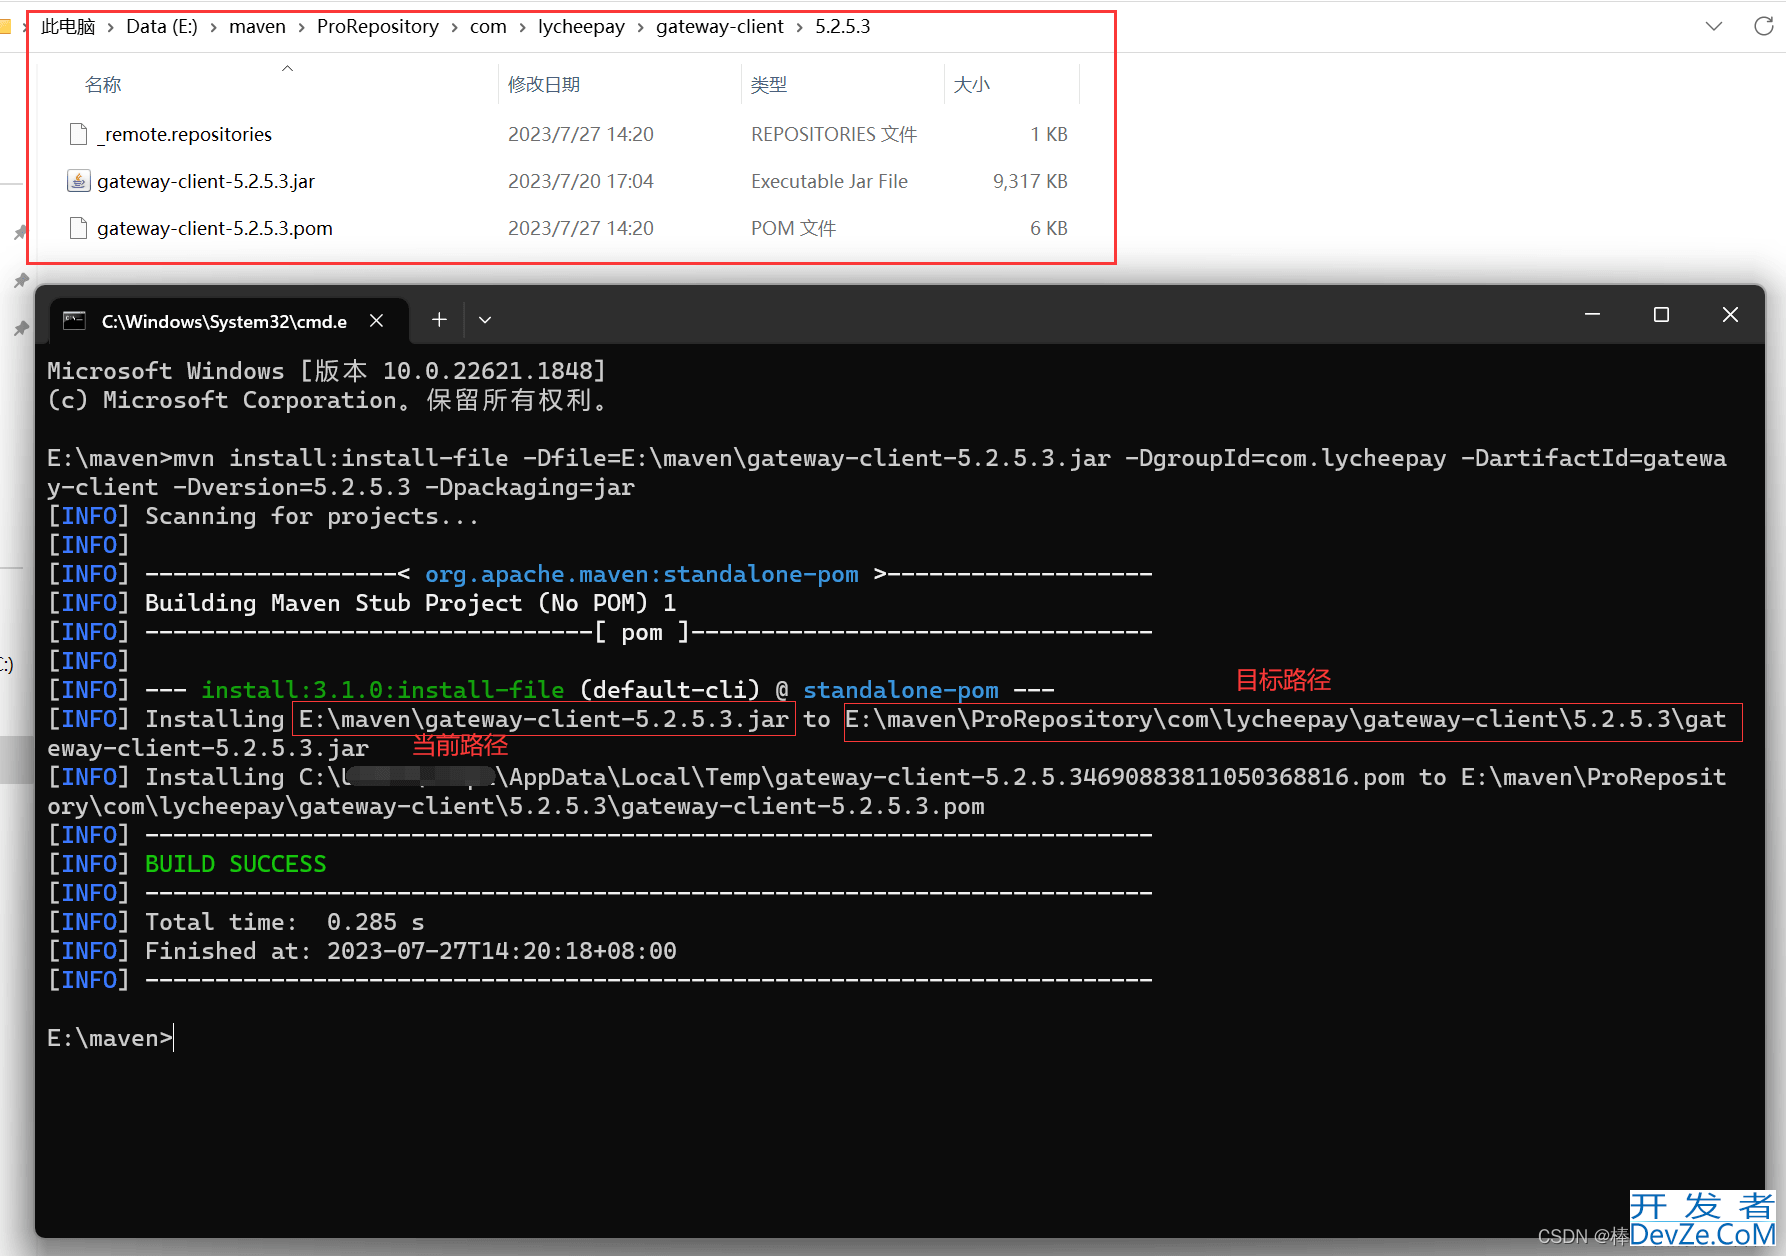Sort files by 修改日期 column header
This screenshot has width=1786, height=1256.
tap(544, 85)
